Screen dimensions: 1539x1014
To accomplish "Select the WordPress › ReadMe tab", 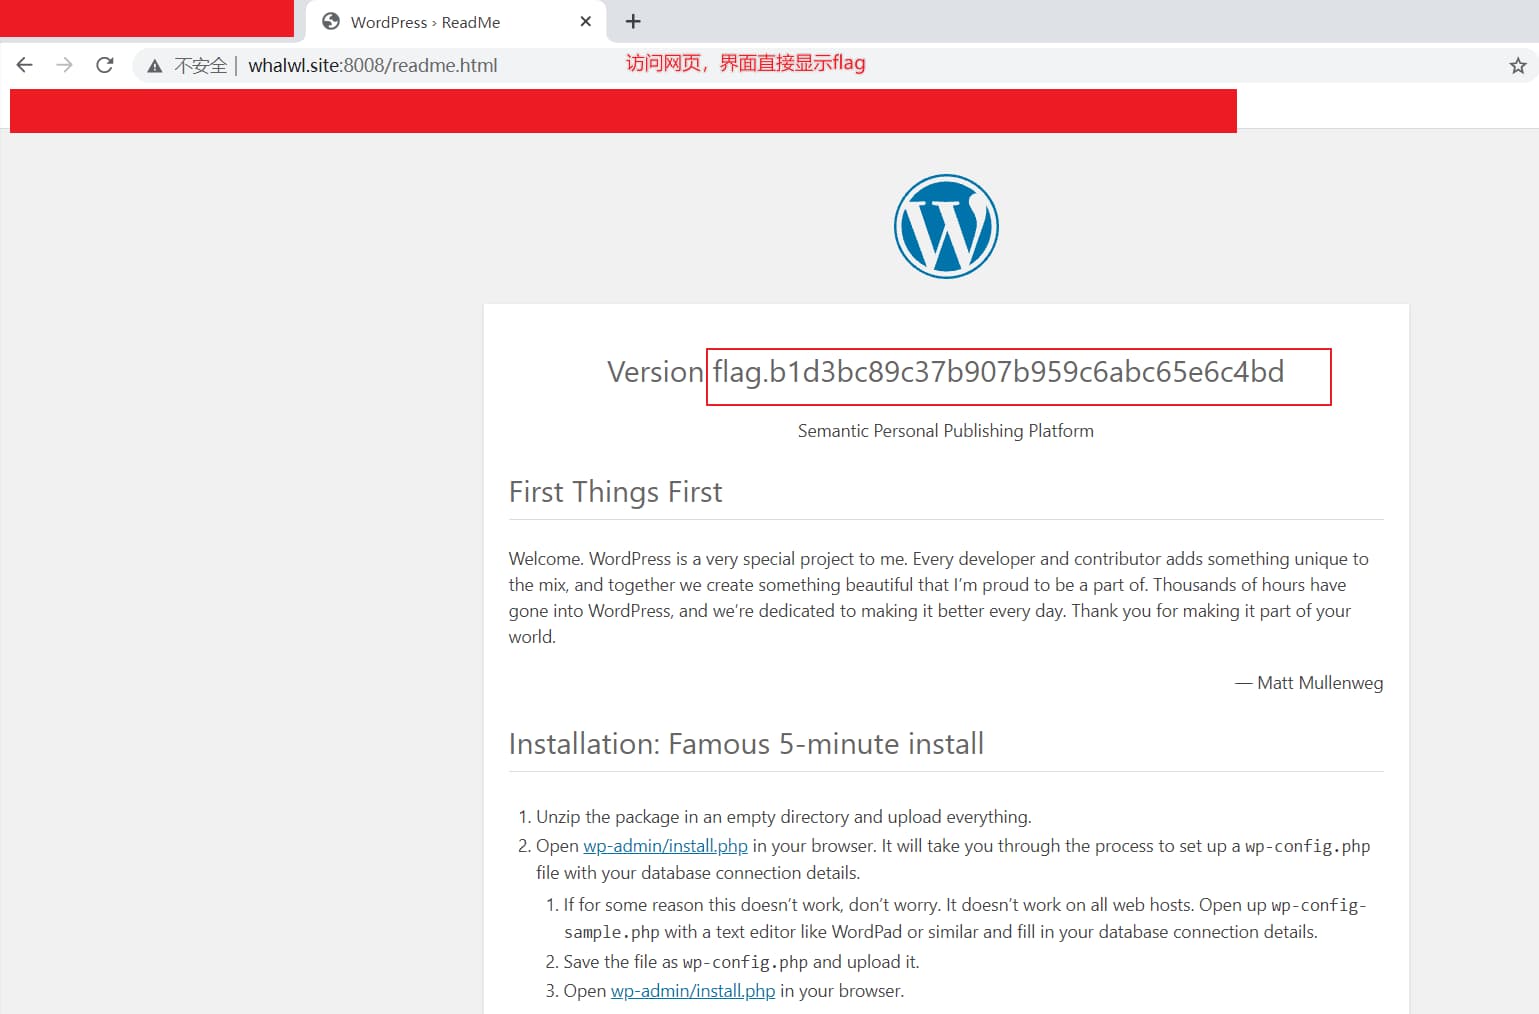I will pos(456,22).
